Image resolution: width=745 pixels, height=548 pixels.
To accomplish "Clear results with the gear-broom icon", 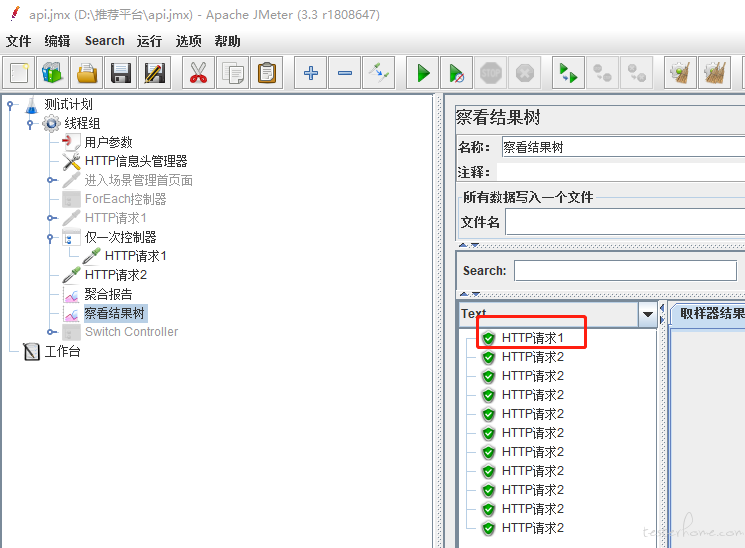I will [680, 73].
